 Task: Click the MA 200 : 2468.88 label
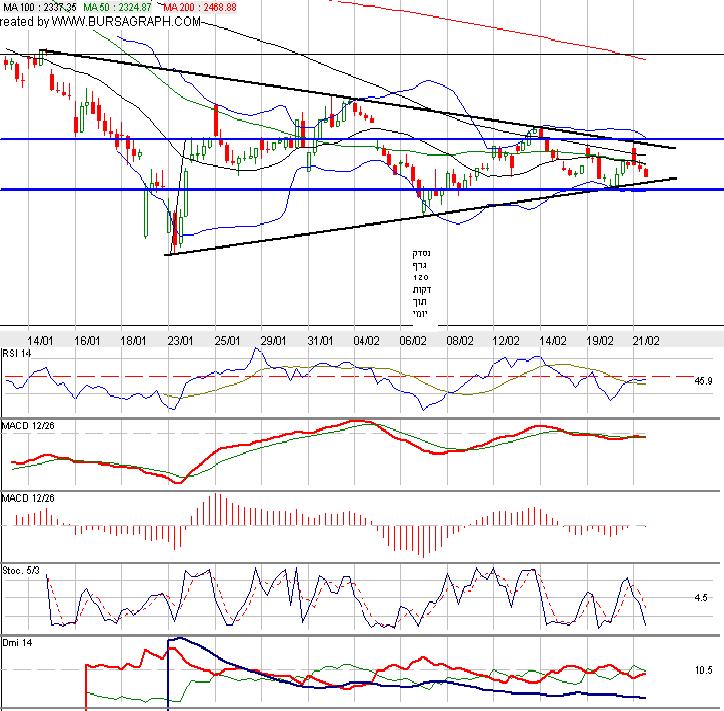(x=200, y=7)
